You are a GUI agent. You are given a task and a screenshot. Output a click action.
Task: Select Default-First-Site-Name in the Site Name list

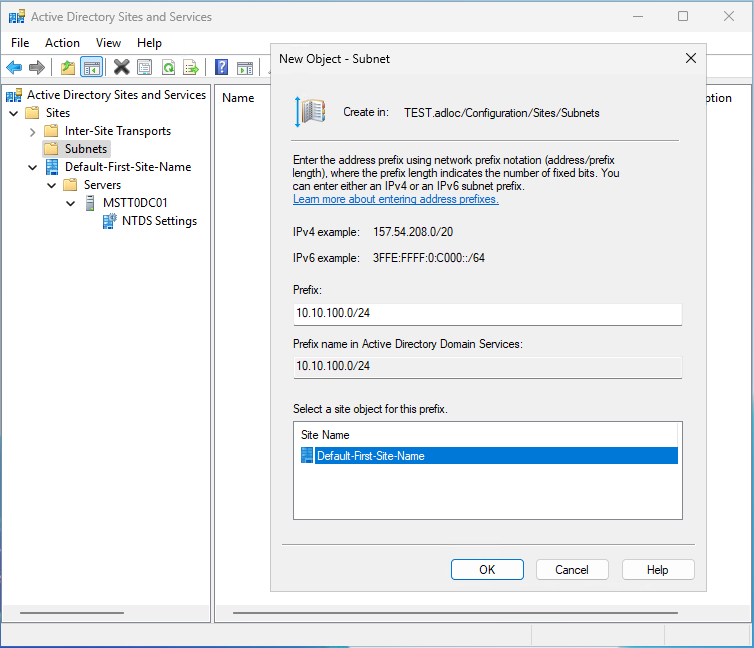pos(370,456)
